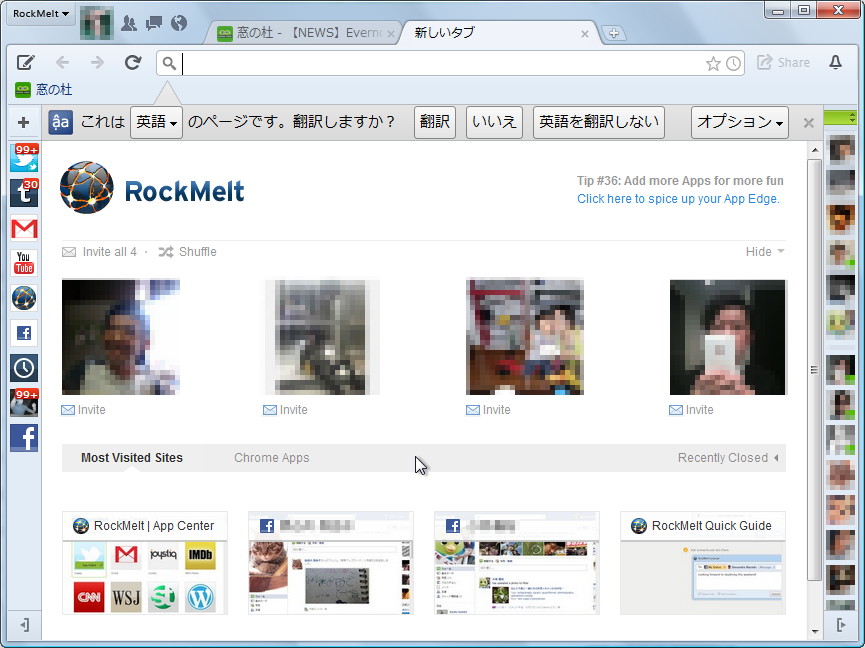
Task: Open the friends icon in the title bar
Action: [x=129, y=23]
